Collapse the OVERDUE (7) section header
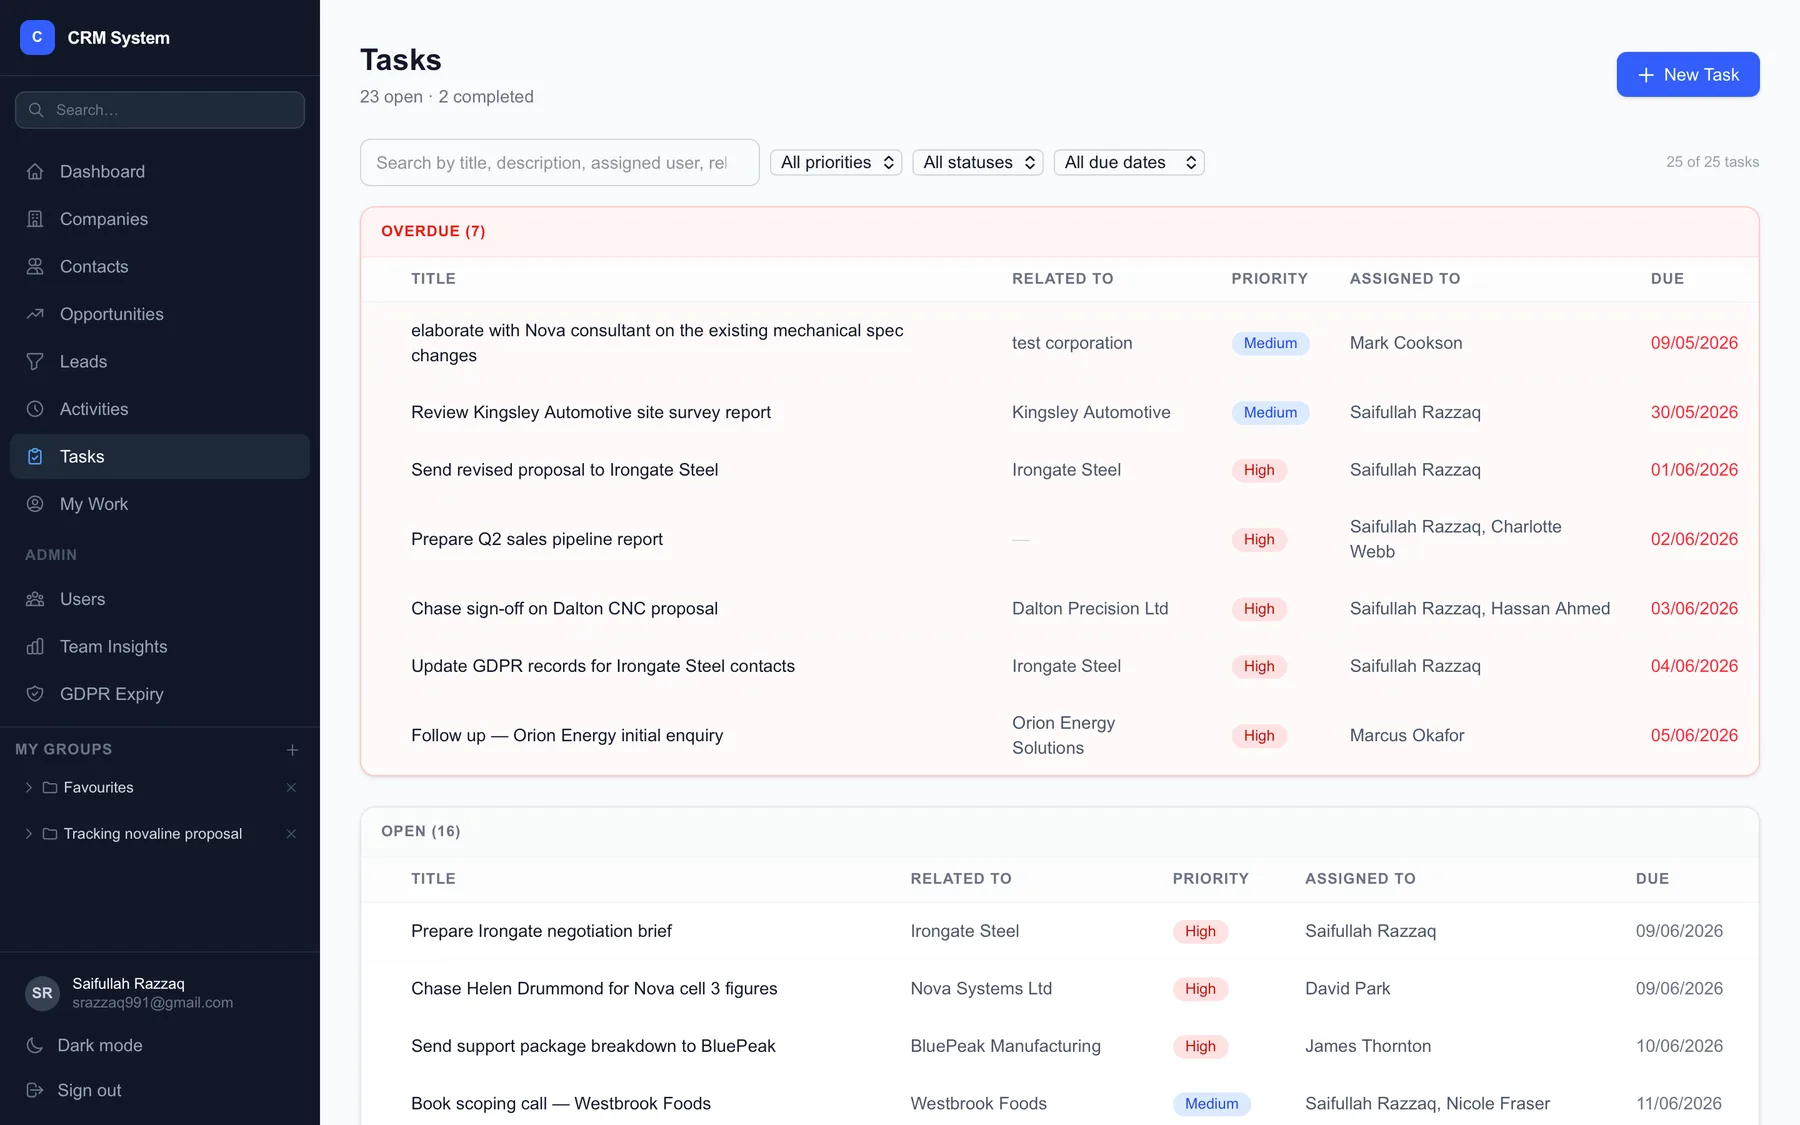 click(x=1060, y=231)
